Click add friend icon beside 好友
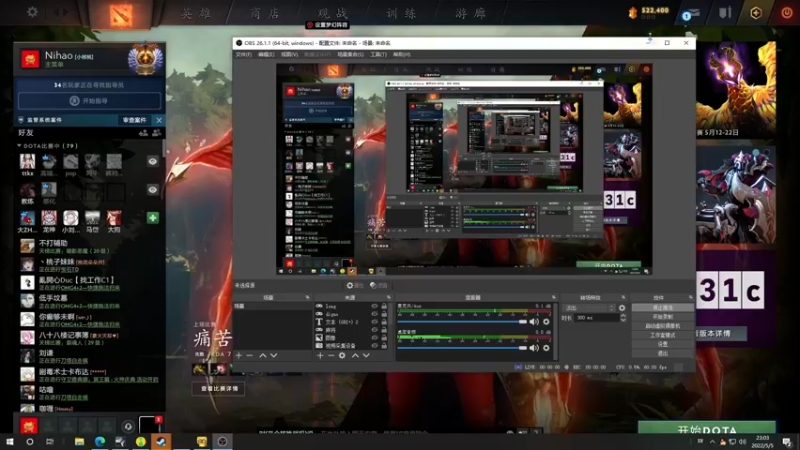This screenshot has width=800, height=450. click(x=143, y=133)
